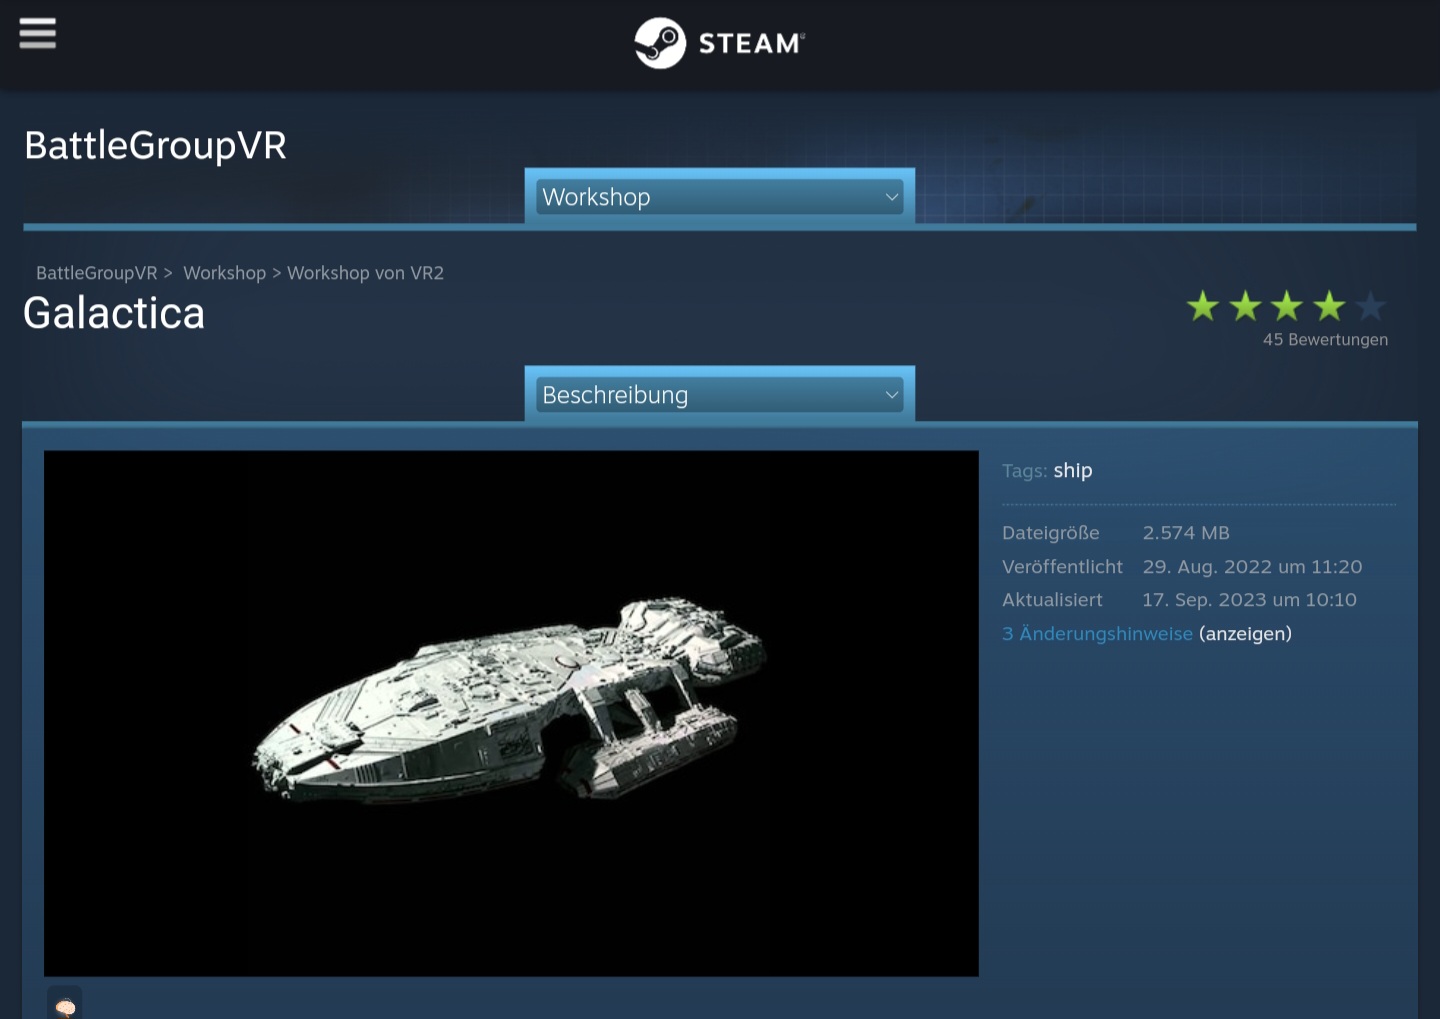Open the Workshop dropdown

click(720, 197)
